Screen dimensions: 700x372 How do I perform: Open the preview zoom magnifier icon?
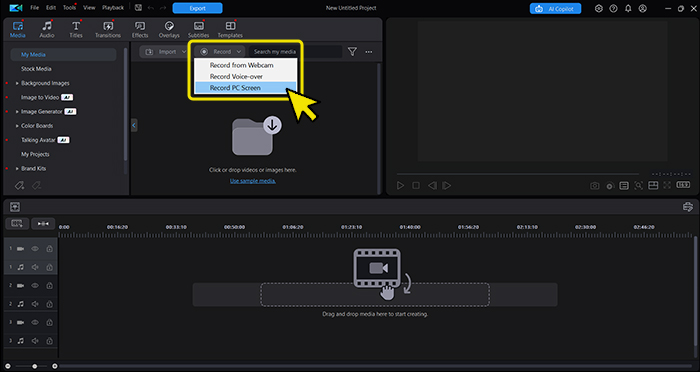tap(638, 186)
